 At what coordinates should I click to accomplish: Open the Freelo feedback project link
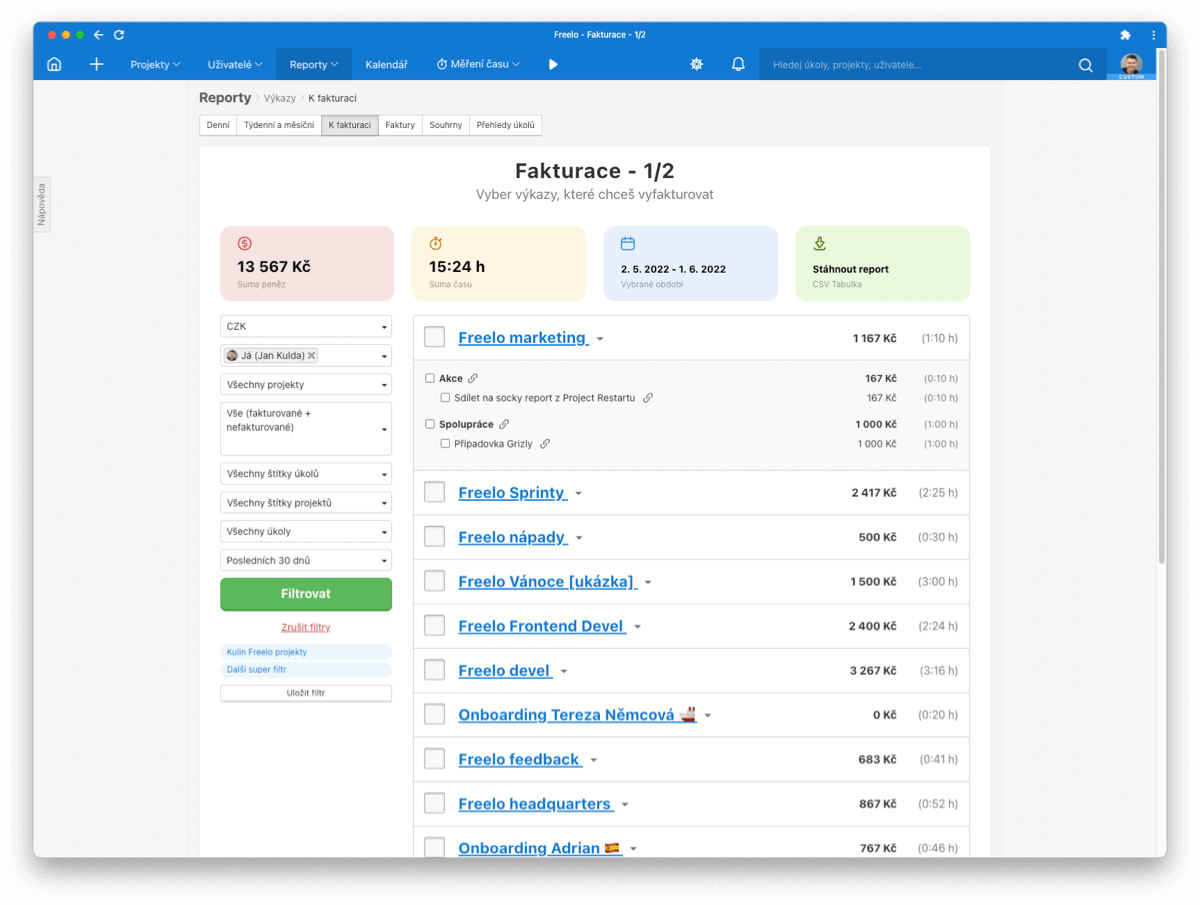coord(520,760)
